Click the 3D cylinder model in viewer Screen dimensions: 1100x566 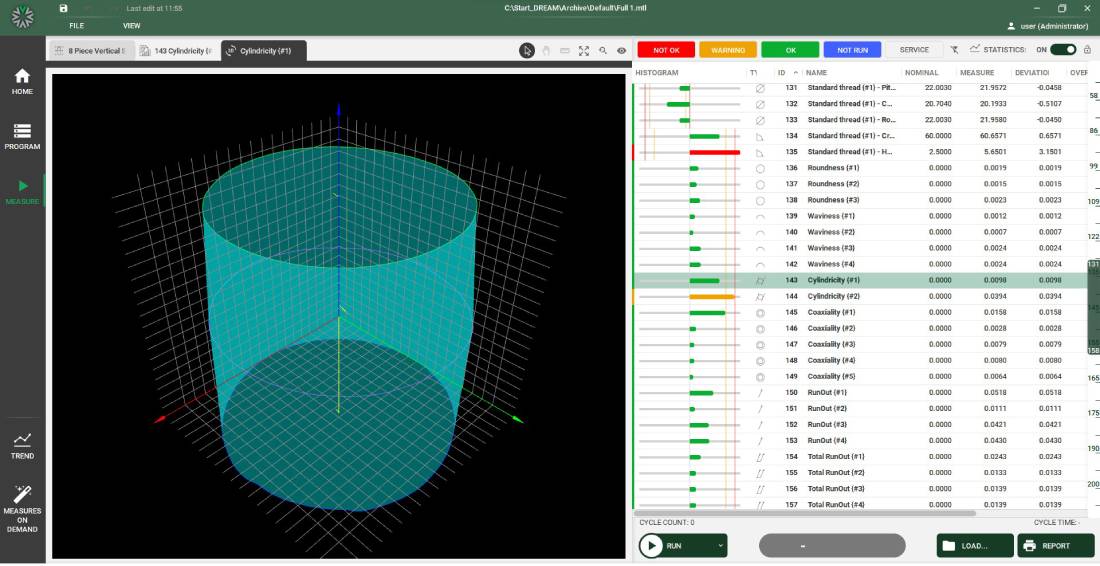pos(340,330)
